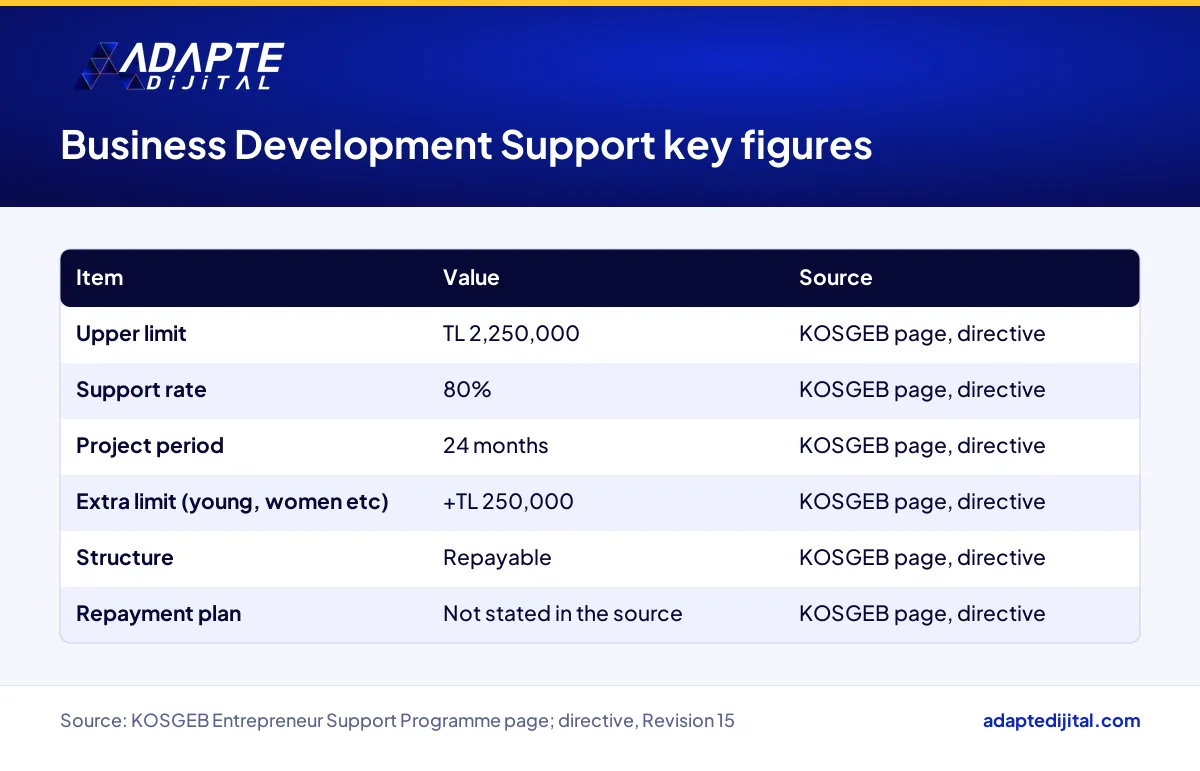Screen dimensions: 1200x771
Task: Click the Adapte Dijital logo
Action: (180, 67)
